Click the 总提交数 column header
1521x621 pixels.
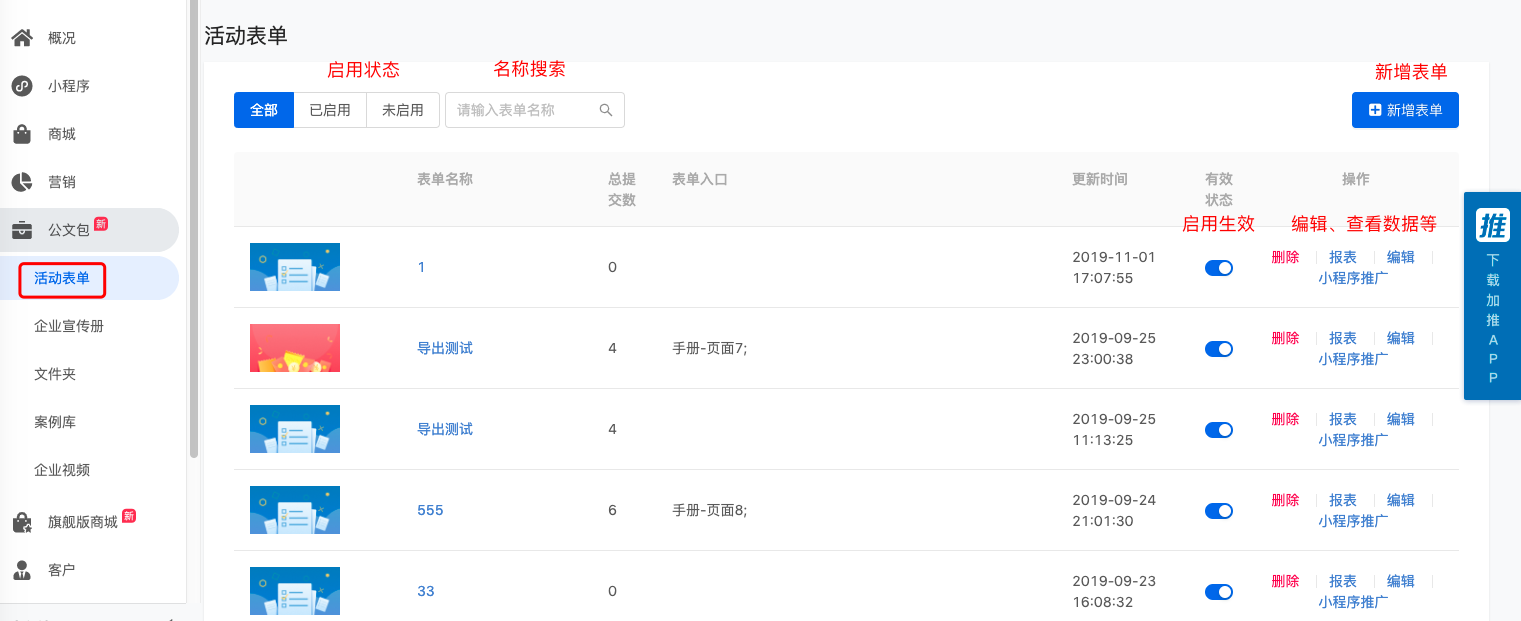click(x=622, y=189)
